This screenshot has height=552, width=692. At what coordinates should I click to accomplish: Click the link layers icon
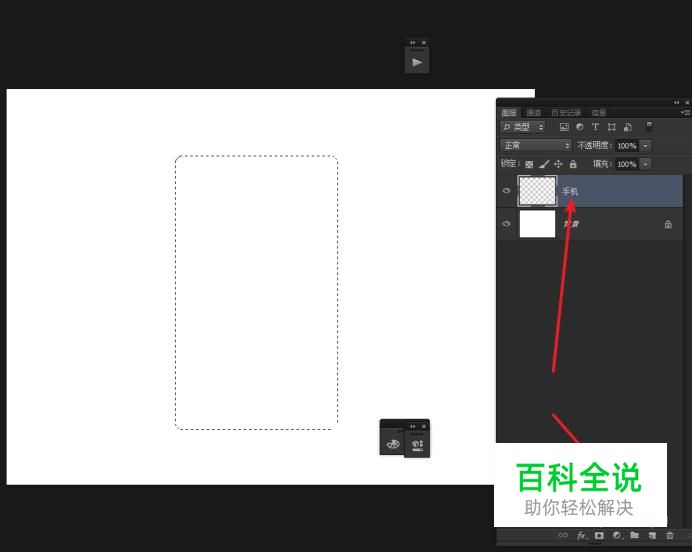pyautogui.click(x=563, y=535)
